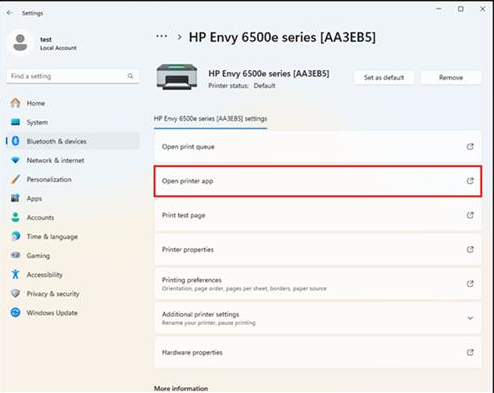Click the Network wifi icon
494x393 pixels.
tap(15, 160)
